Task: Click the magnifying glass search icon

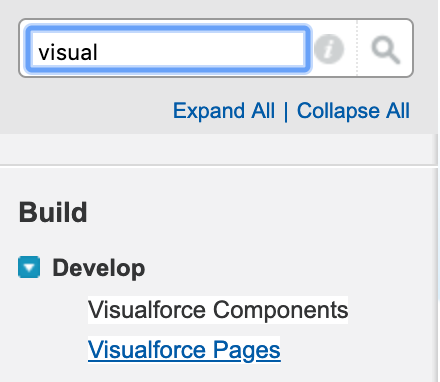Action: click(x=386, y=50)
